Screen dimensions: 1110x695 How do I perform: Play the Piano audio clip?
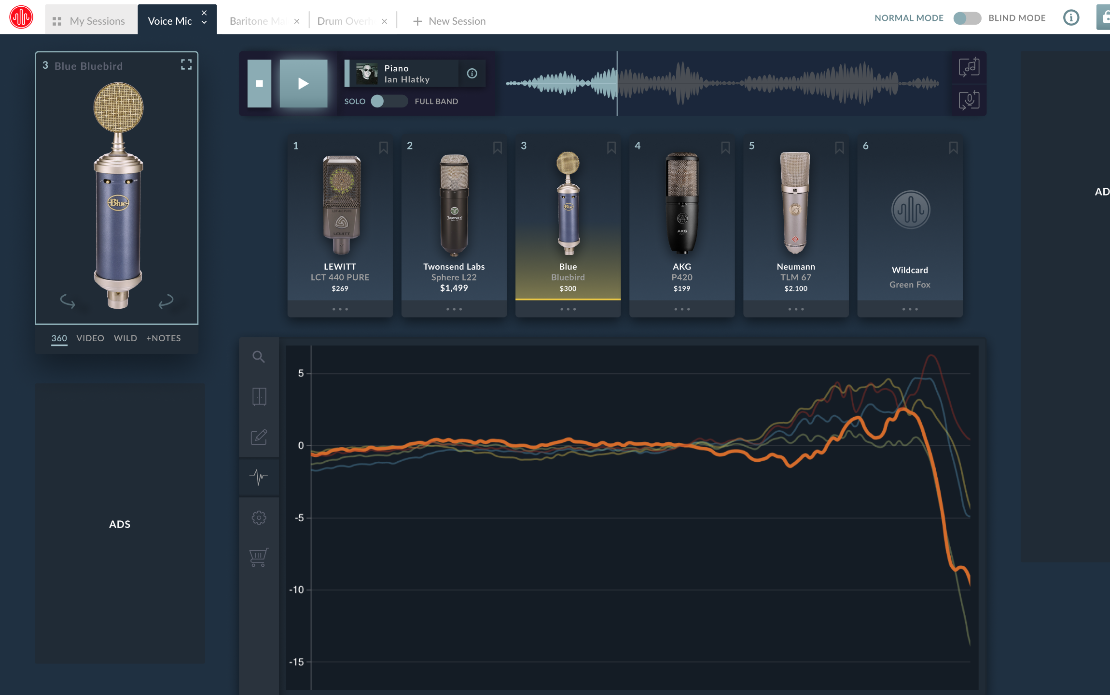point(303,84)
